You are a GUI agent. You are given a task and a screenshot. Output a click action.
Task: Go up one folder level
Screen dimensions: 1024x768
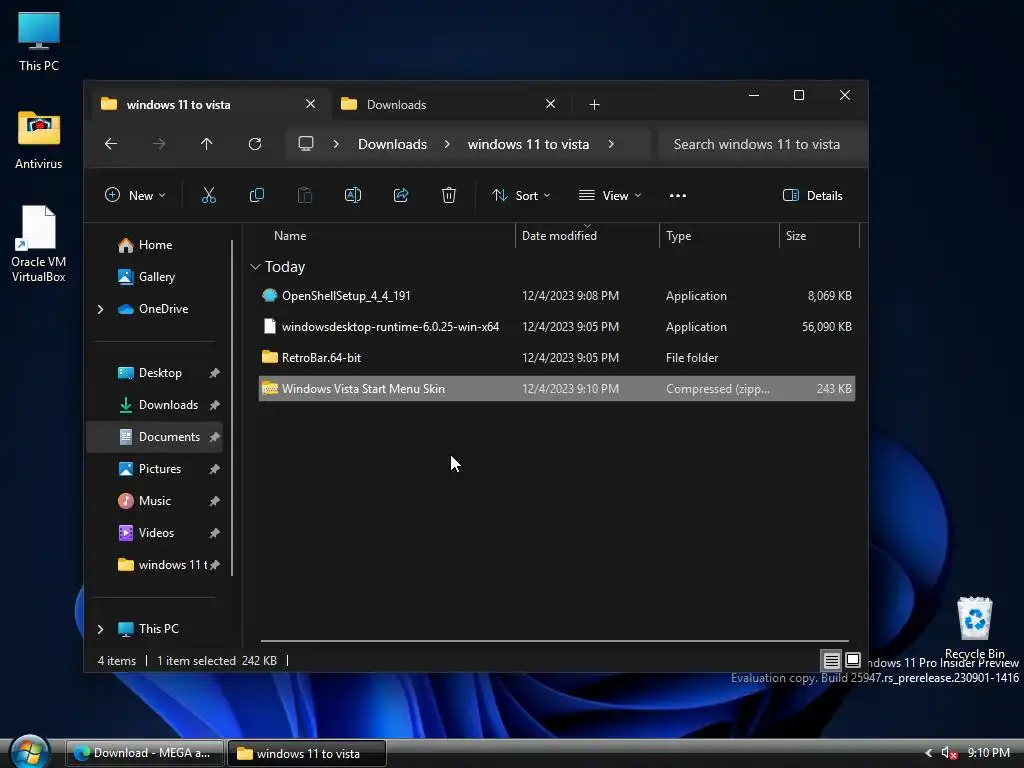click(206, 144)
